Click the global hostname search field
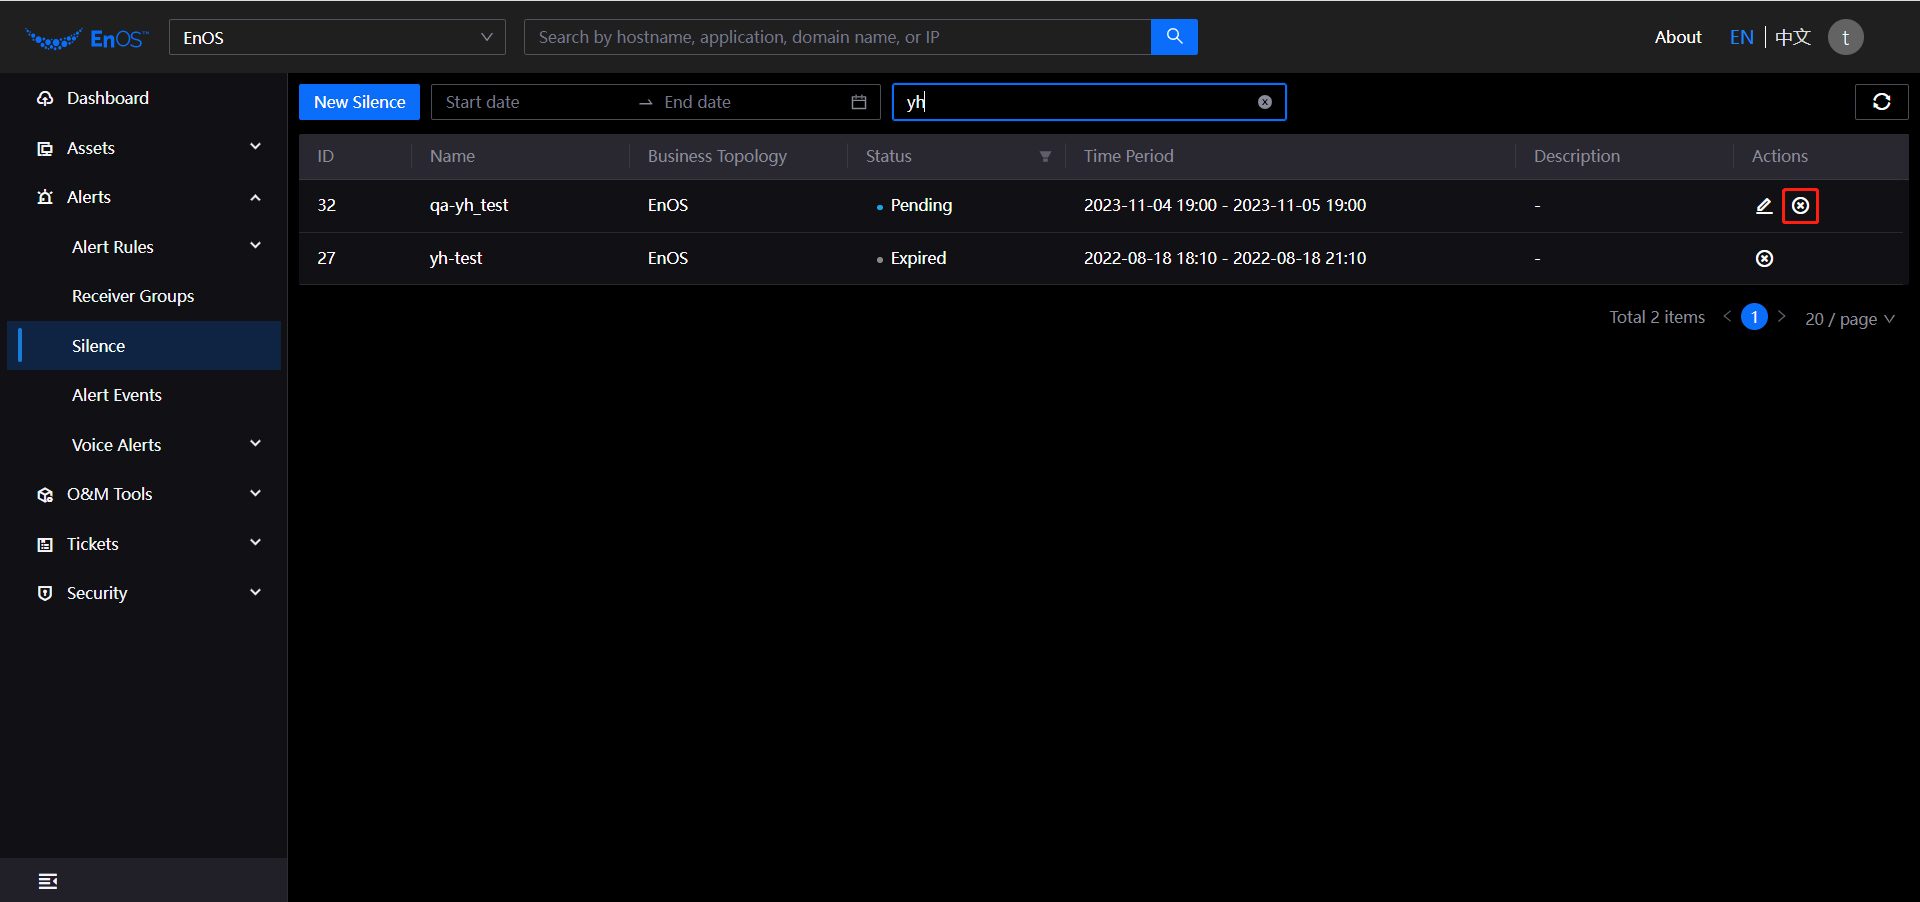 [x=837, y=37]
